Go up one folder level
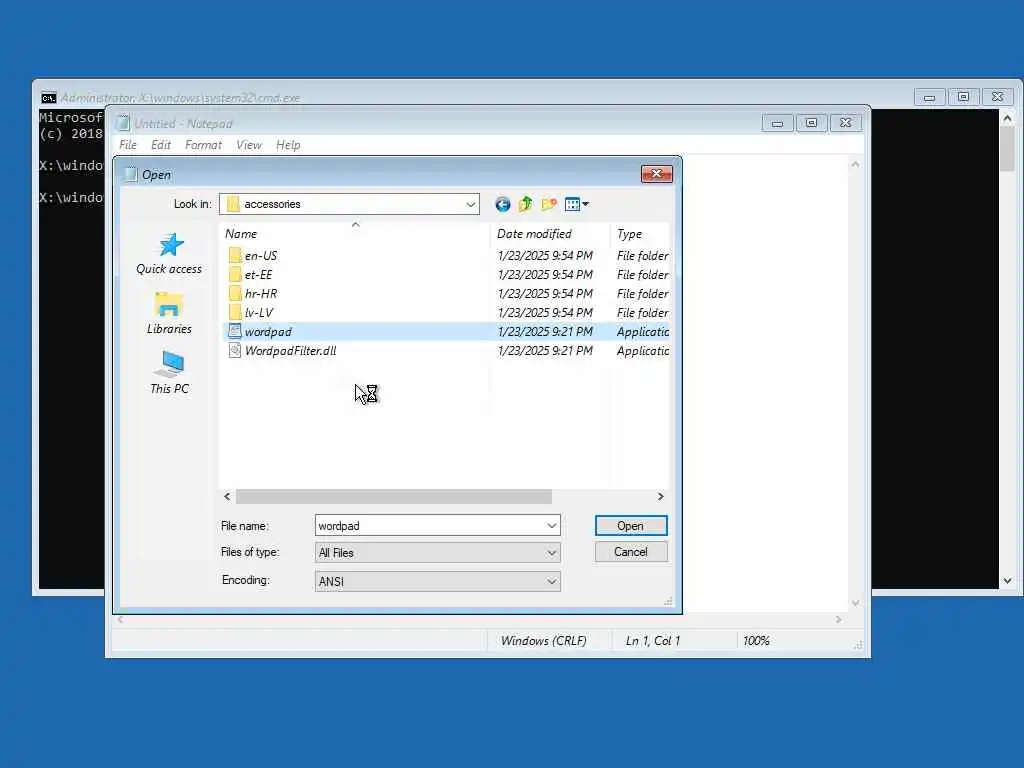The image size is (1024, 768). [525, 204]
